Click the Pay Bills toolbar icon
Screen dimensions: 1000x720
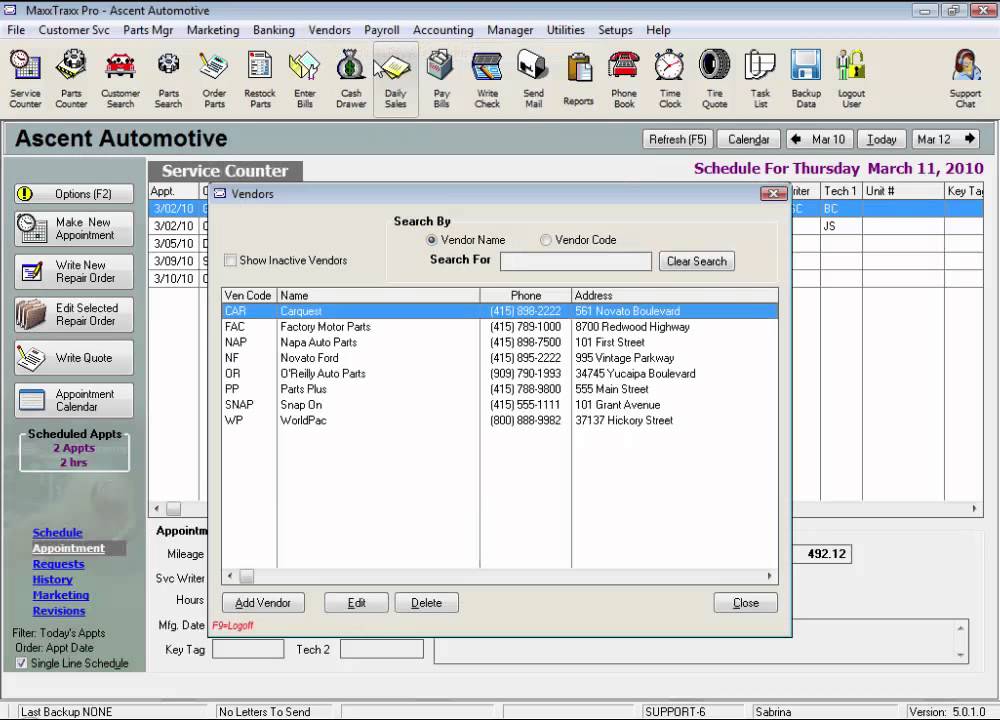point(441,79)
